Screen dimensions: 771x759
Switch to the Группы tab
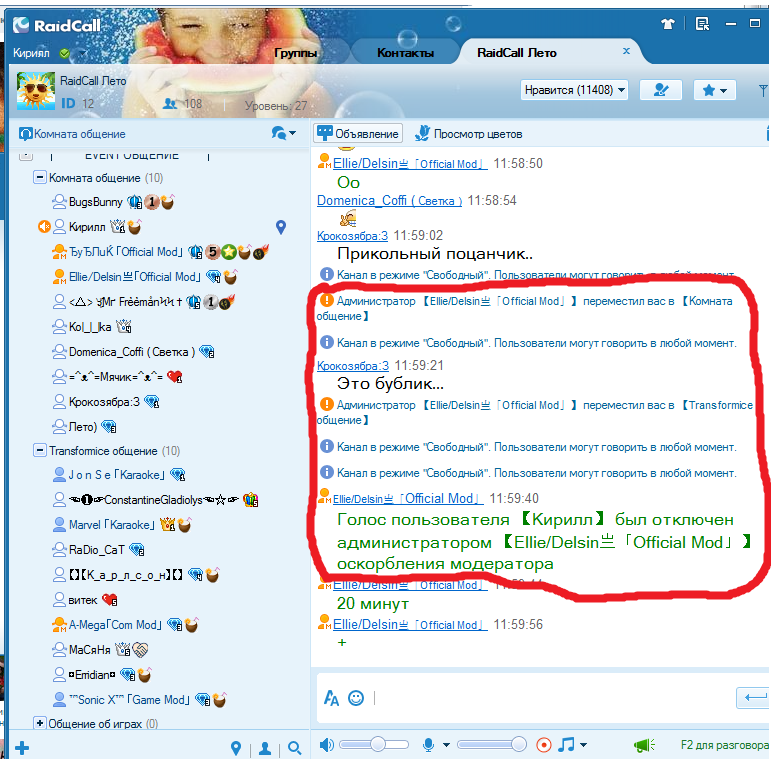[x=296, y=53]
